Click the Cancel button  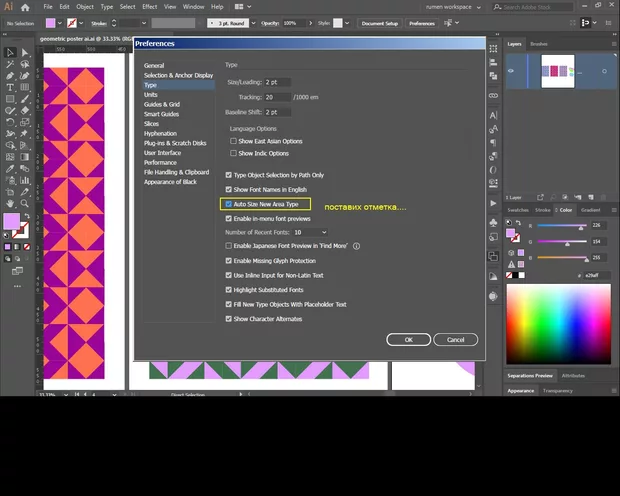[x=455, y=340]
